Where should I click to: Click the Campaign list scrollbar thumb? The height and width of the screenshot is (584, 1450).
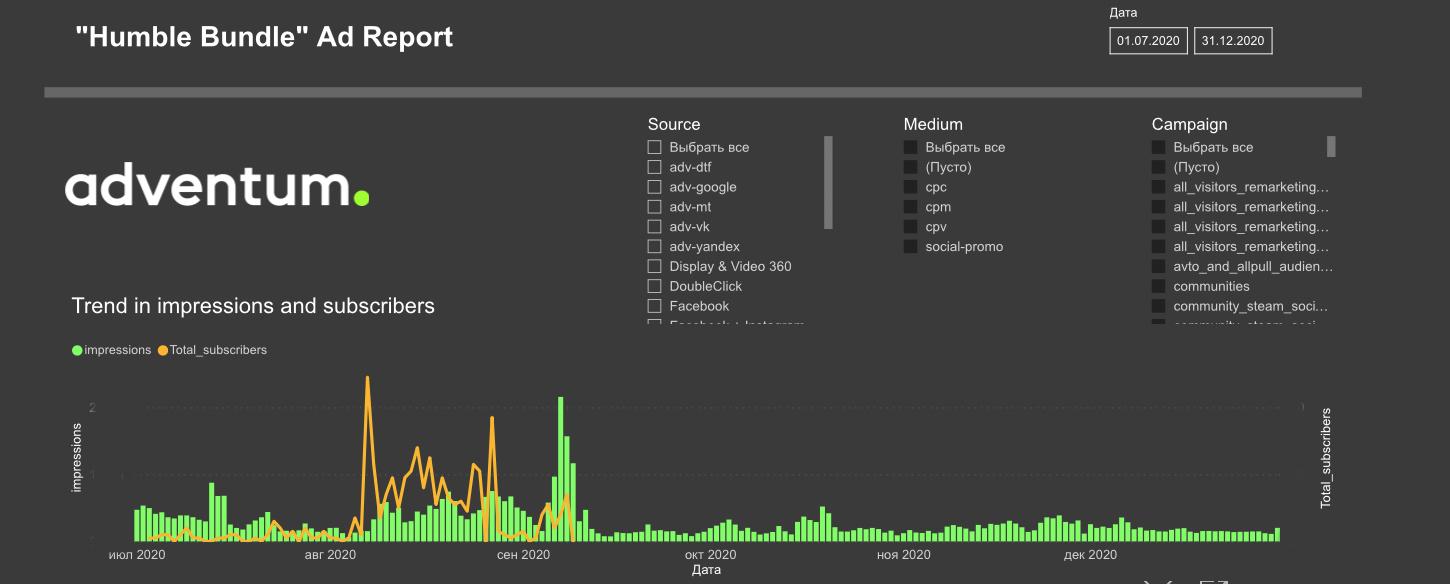click(x=1331, y=147)
